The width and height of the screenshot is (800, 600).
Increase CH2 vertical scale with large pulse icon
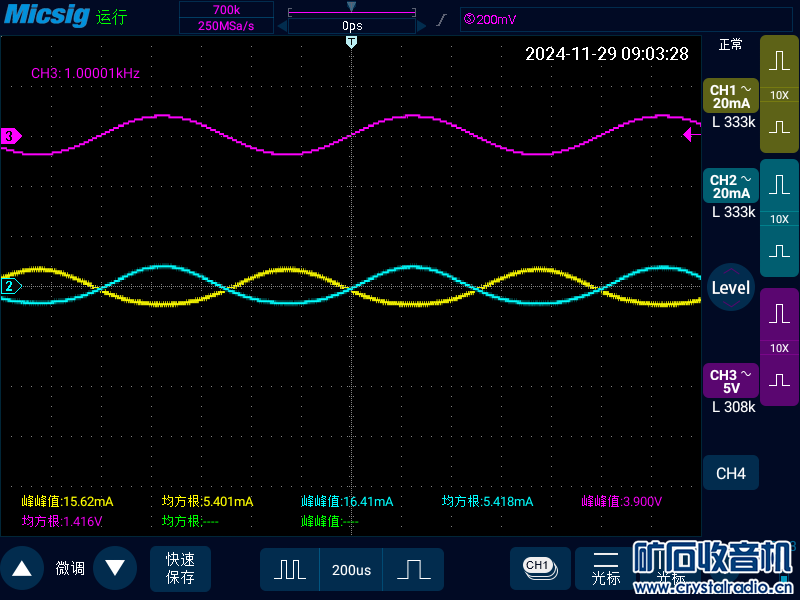click(779, 185)
